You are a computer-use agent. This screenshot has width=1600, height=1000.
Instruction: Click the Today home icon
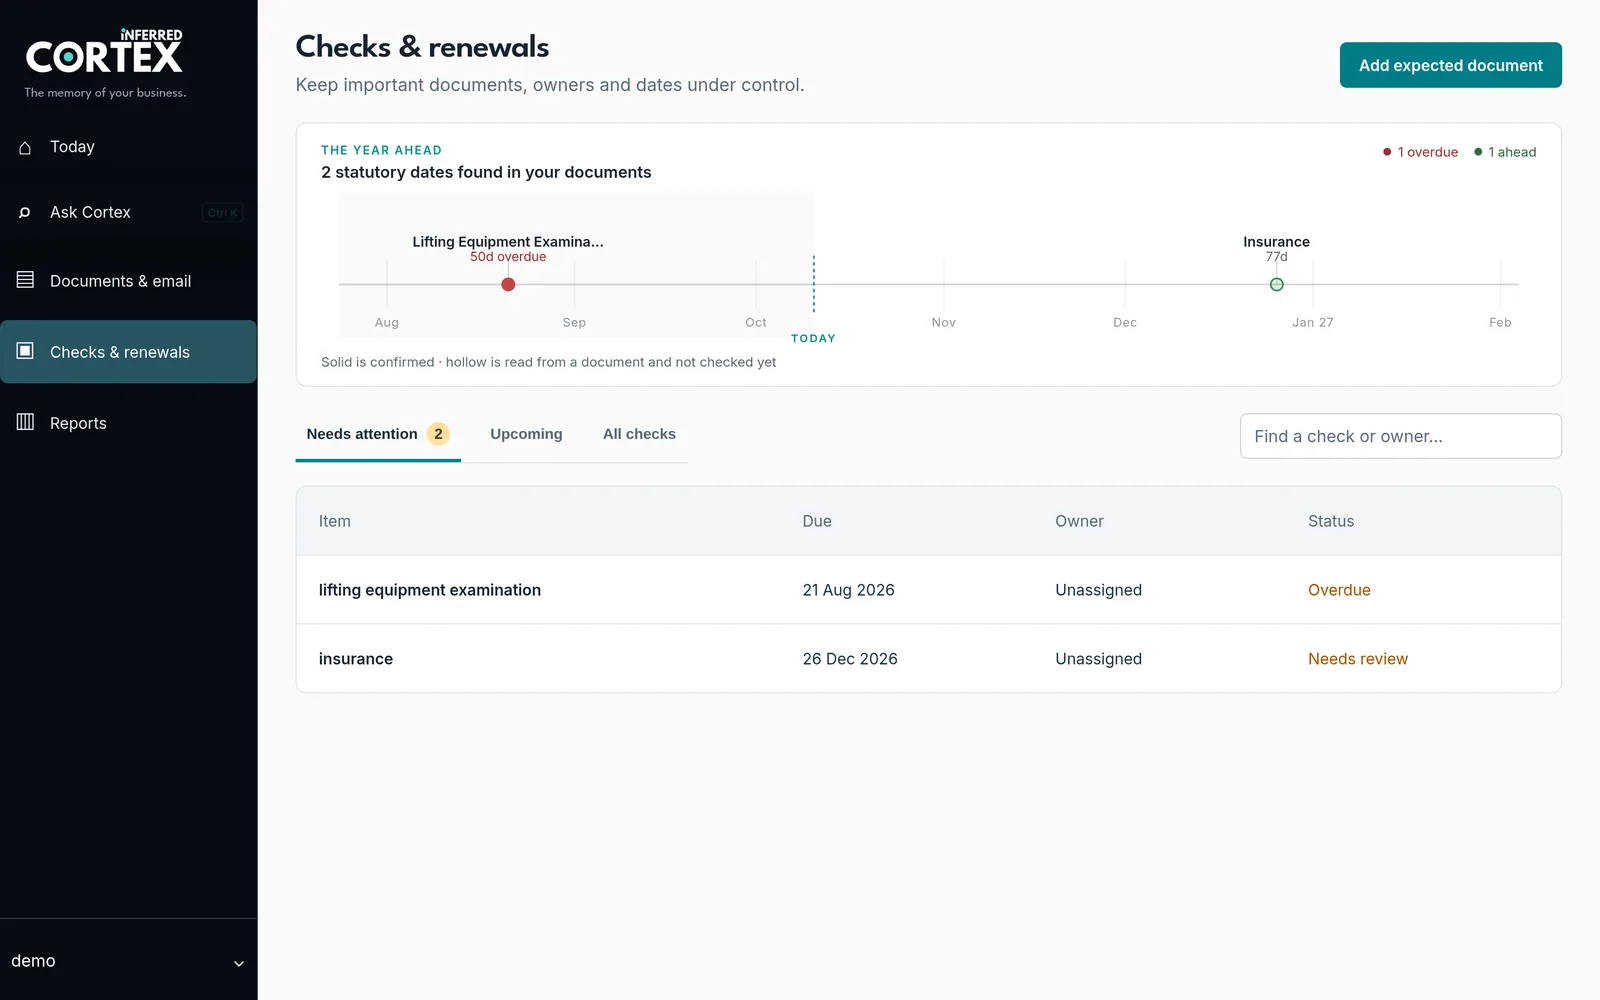coord(25,147)
